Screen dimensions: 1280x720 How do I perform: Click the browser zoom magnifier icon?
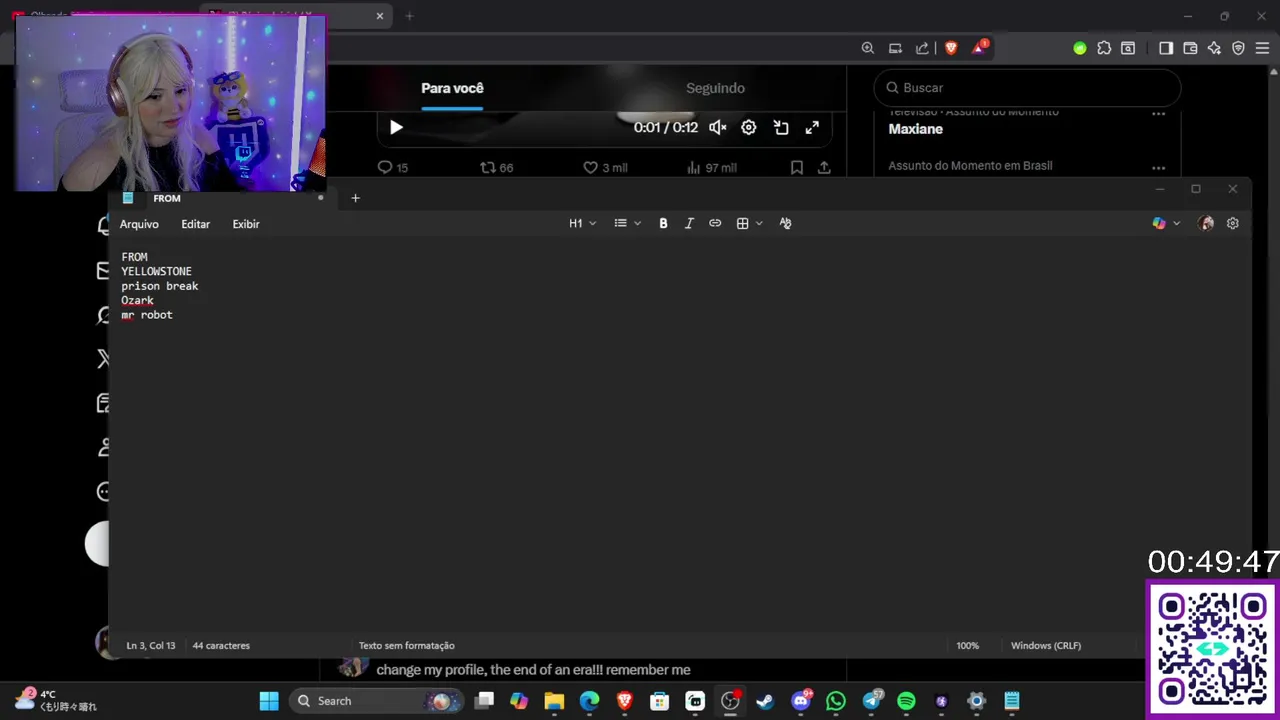(868, 48)
